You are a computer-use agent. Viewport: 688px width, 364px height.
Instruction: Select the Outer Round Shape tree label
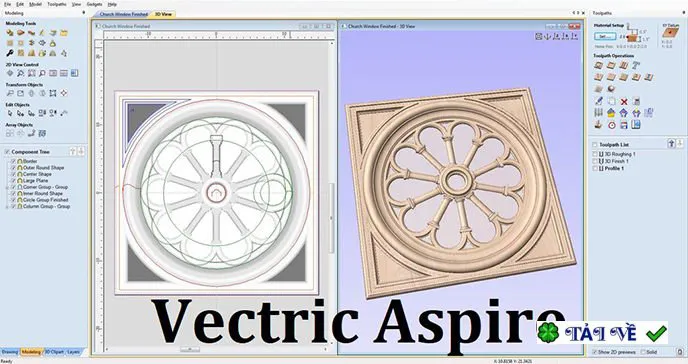[x=43, y=168]
